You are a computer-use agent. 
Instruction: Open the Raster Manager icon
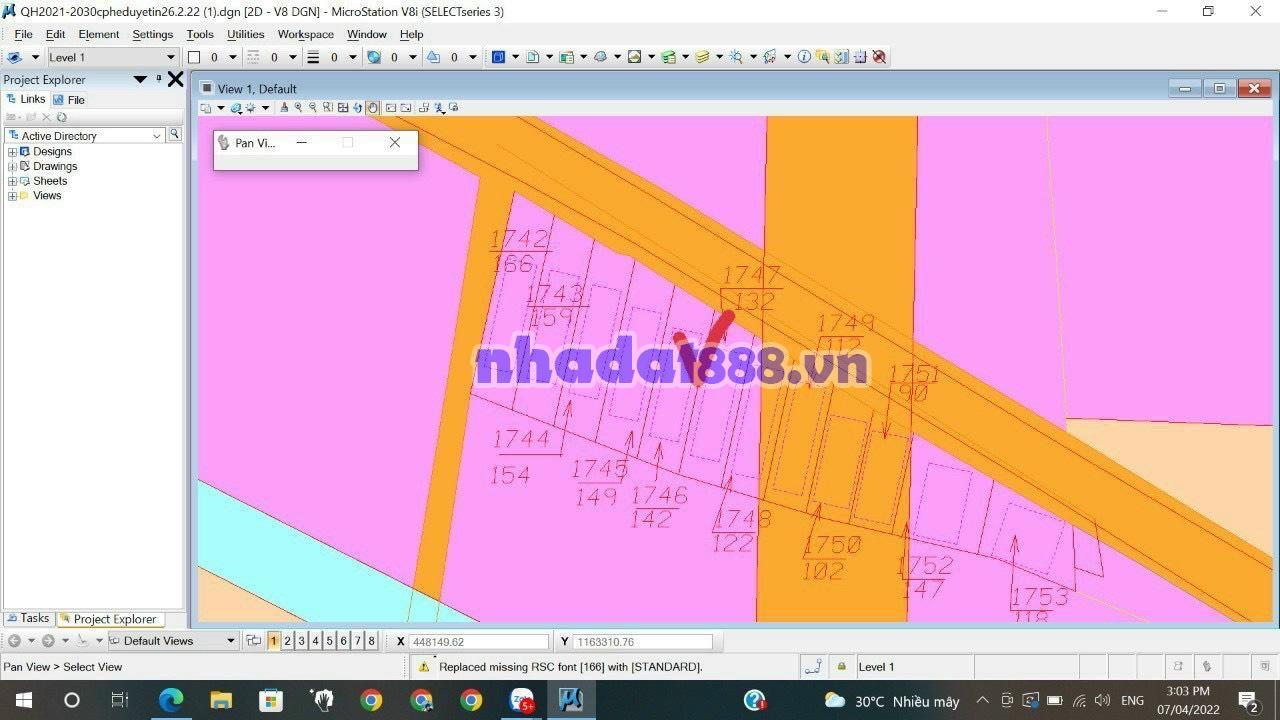[634, 57]
